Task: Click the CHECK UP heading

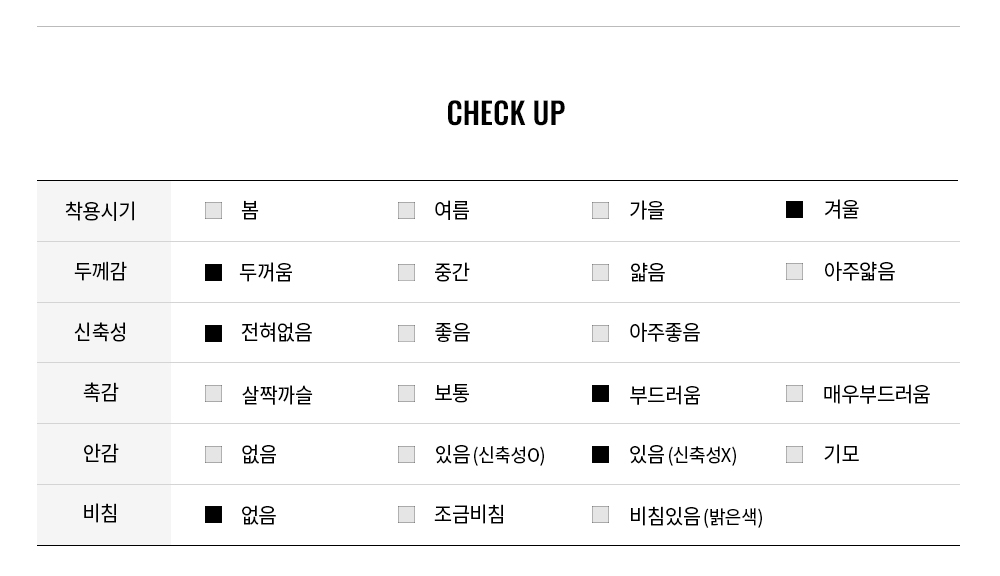Action: (x=506, y=113)
